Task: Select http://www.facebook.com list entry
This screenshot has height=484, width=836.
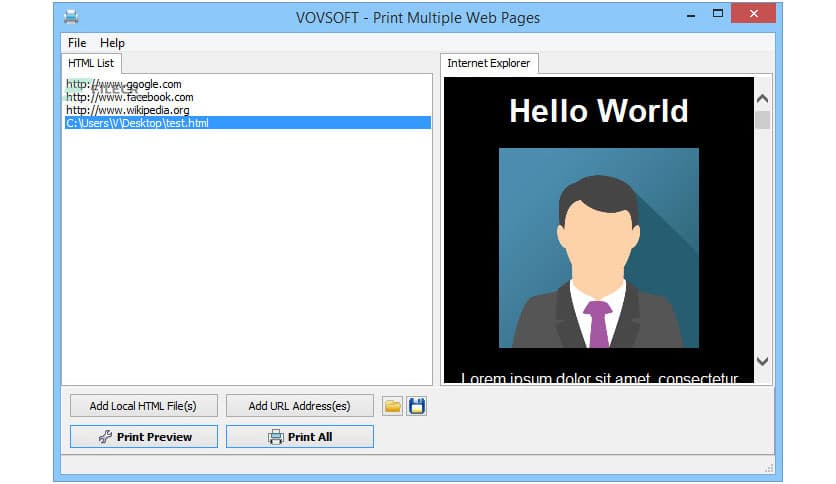Action: click(x=248, y=97)
